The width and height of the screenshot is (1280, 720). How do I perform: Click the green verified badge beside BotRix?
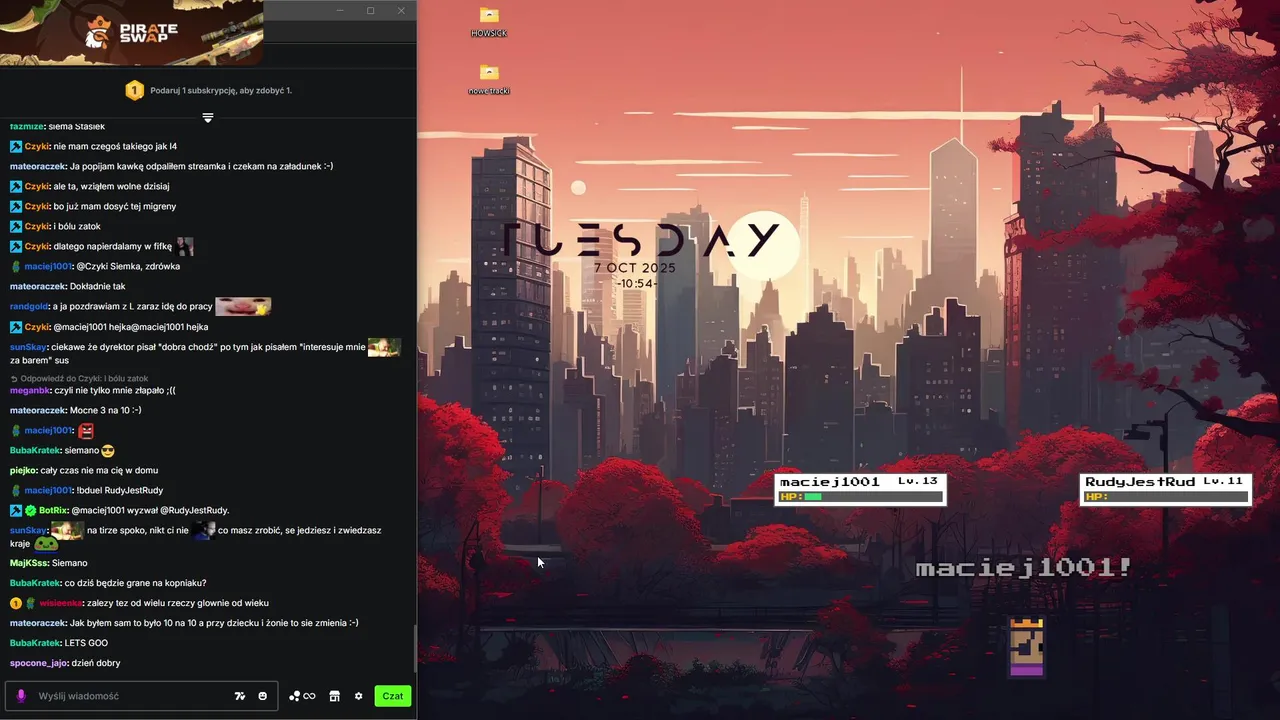click(x=31, y=511)
